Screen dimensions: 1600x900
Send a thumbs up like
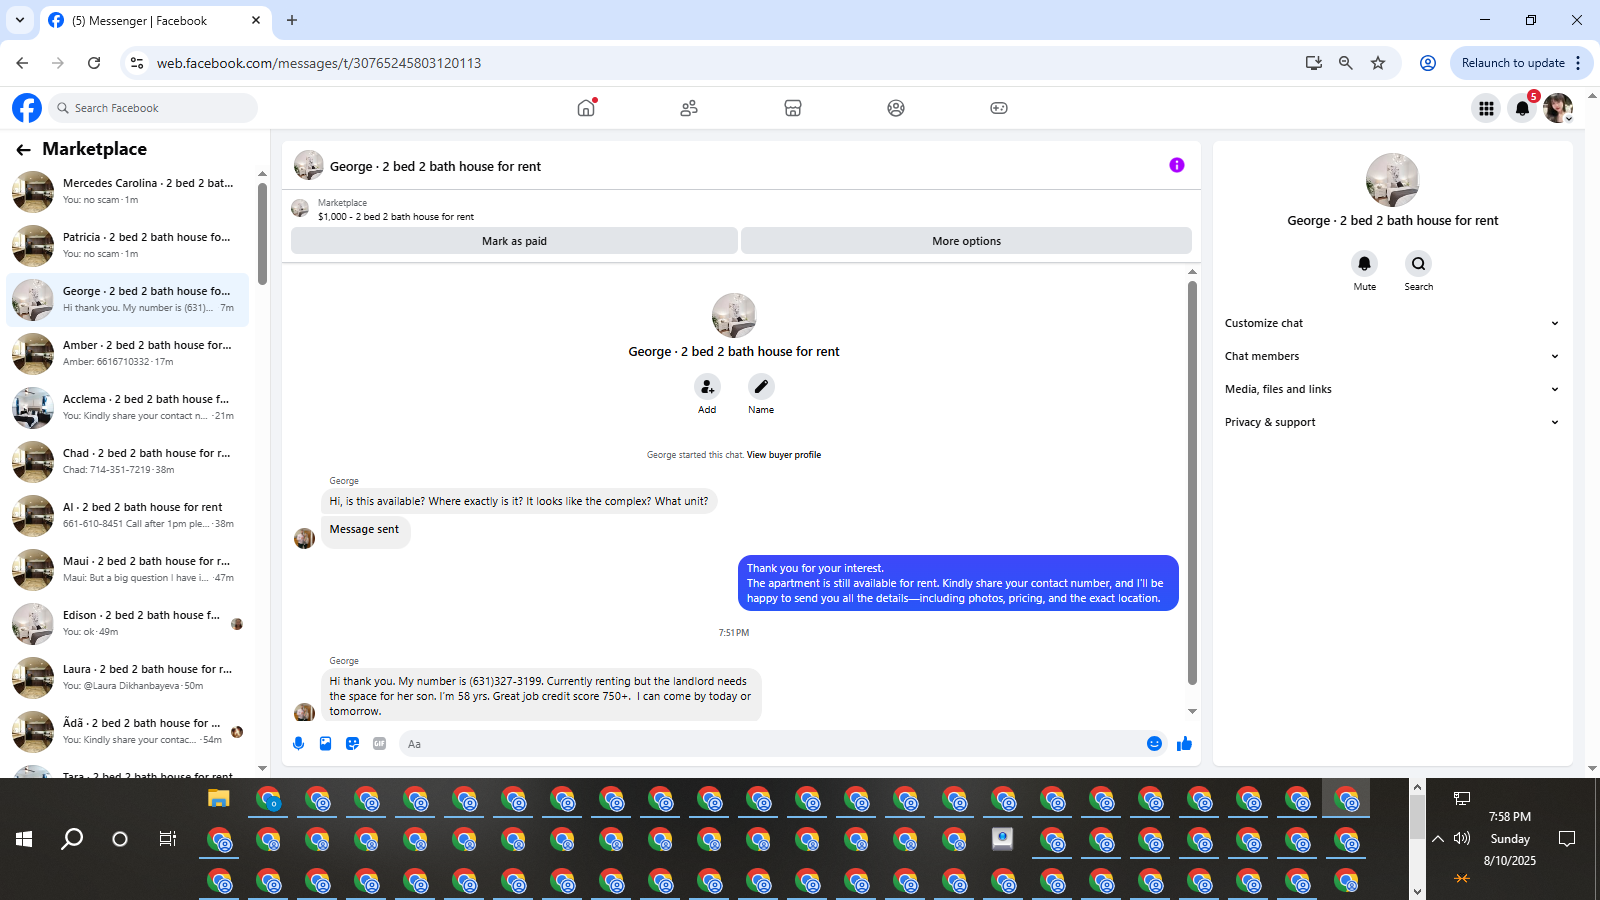pyautogui.click(x=1185, y=743)
